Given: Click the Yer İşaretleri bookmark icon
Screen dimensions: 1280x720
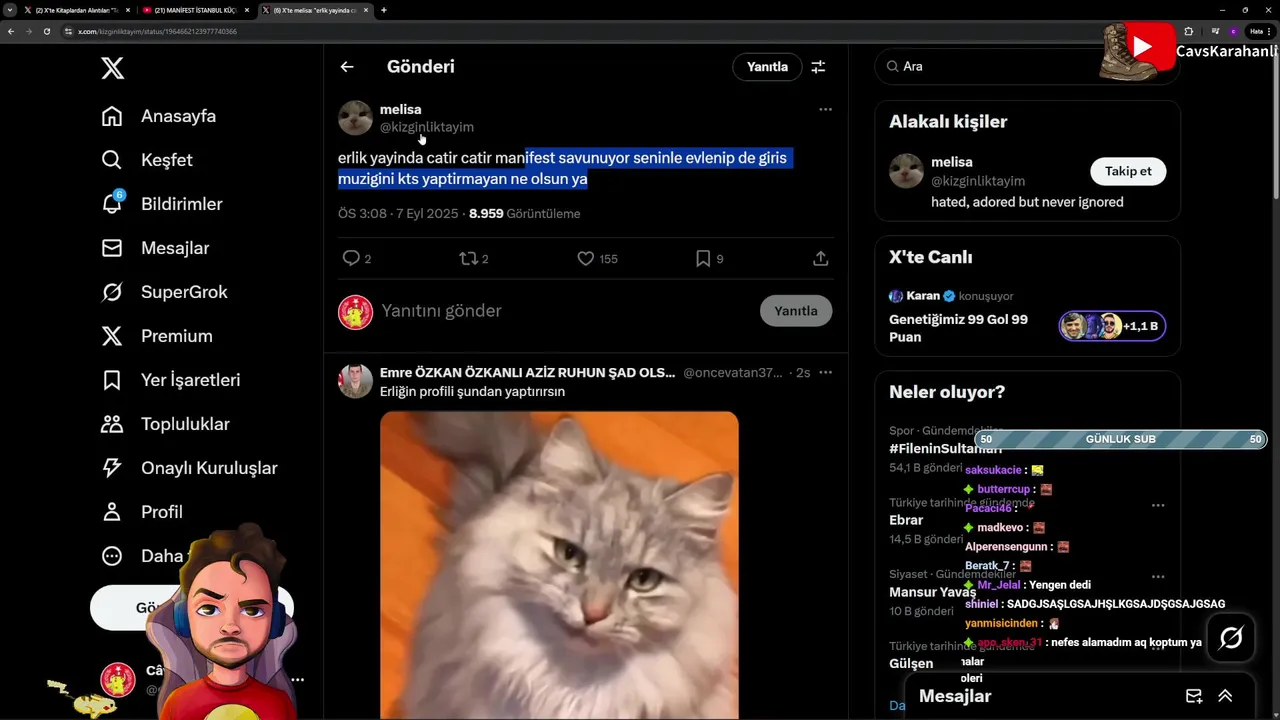Looking at the screenshot, I should point(112,380).
